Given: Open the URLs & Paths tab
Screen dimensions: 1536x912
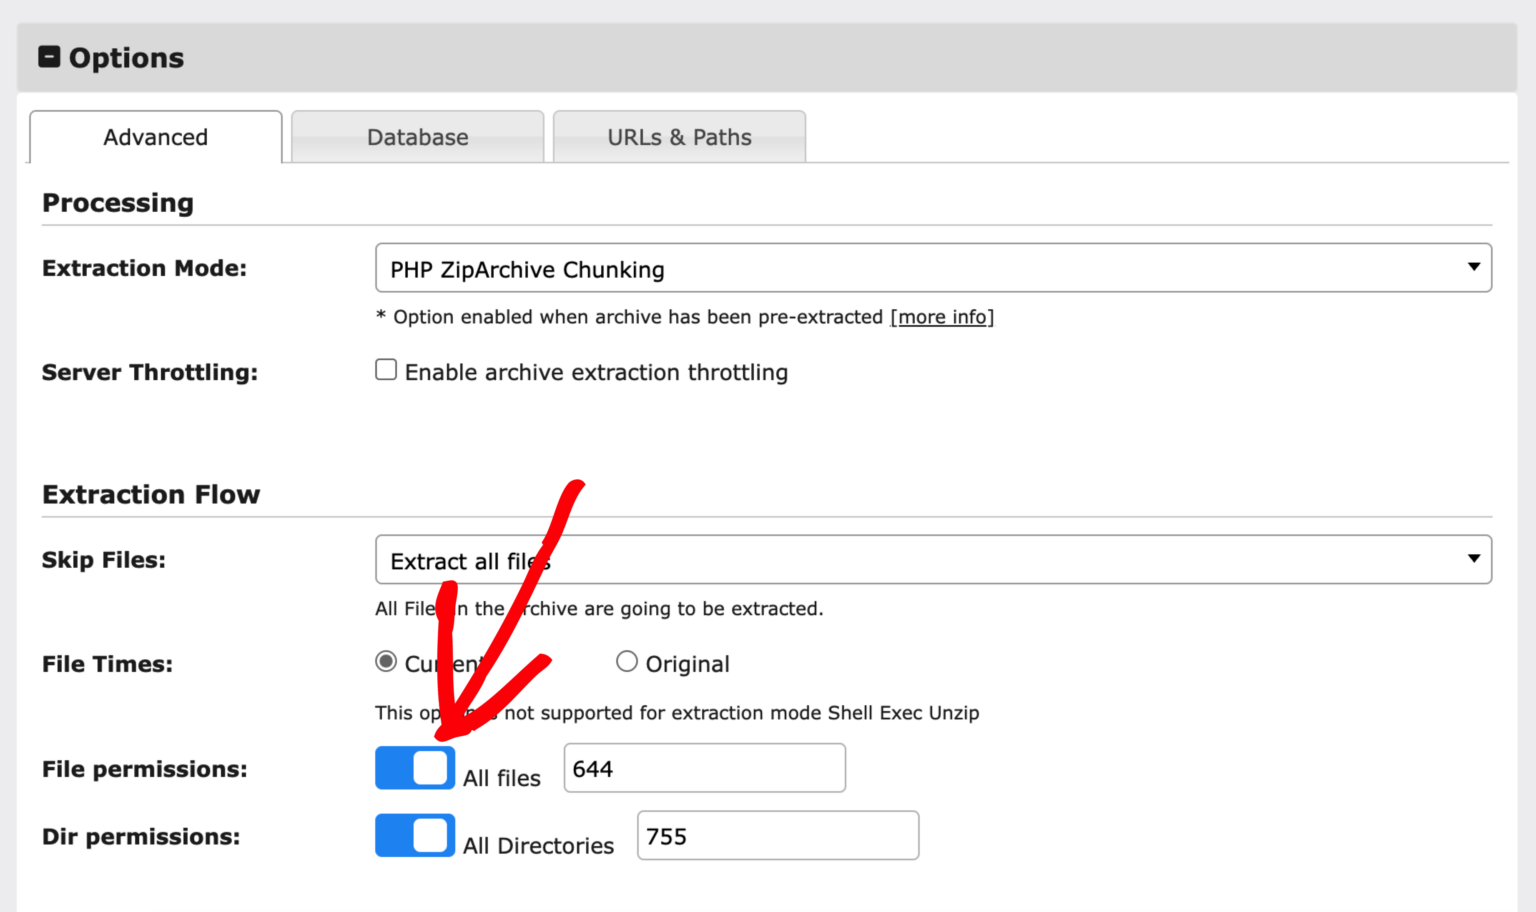Looking at the screenshot, I should coord(679,137).
